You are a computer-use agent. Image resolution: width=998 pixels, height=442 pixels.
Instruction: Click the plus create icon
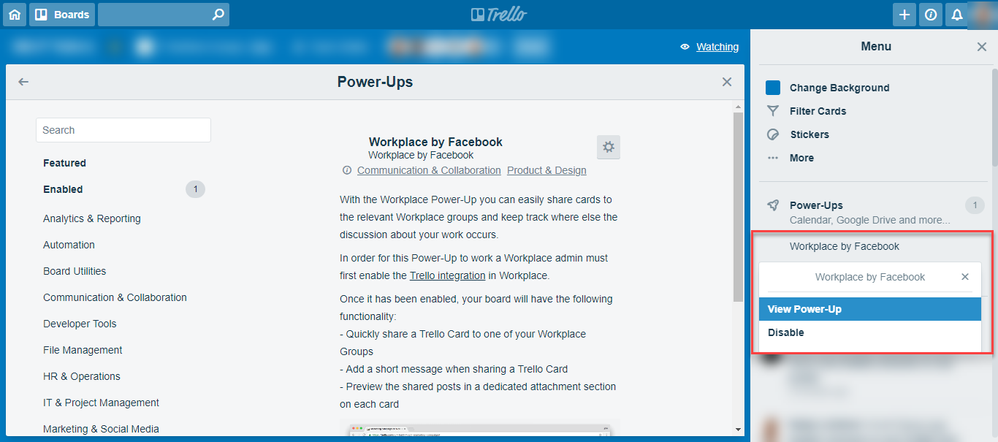904,15
